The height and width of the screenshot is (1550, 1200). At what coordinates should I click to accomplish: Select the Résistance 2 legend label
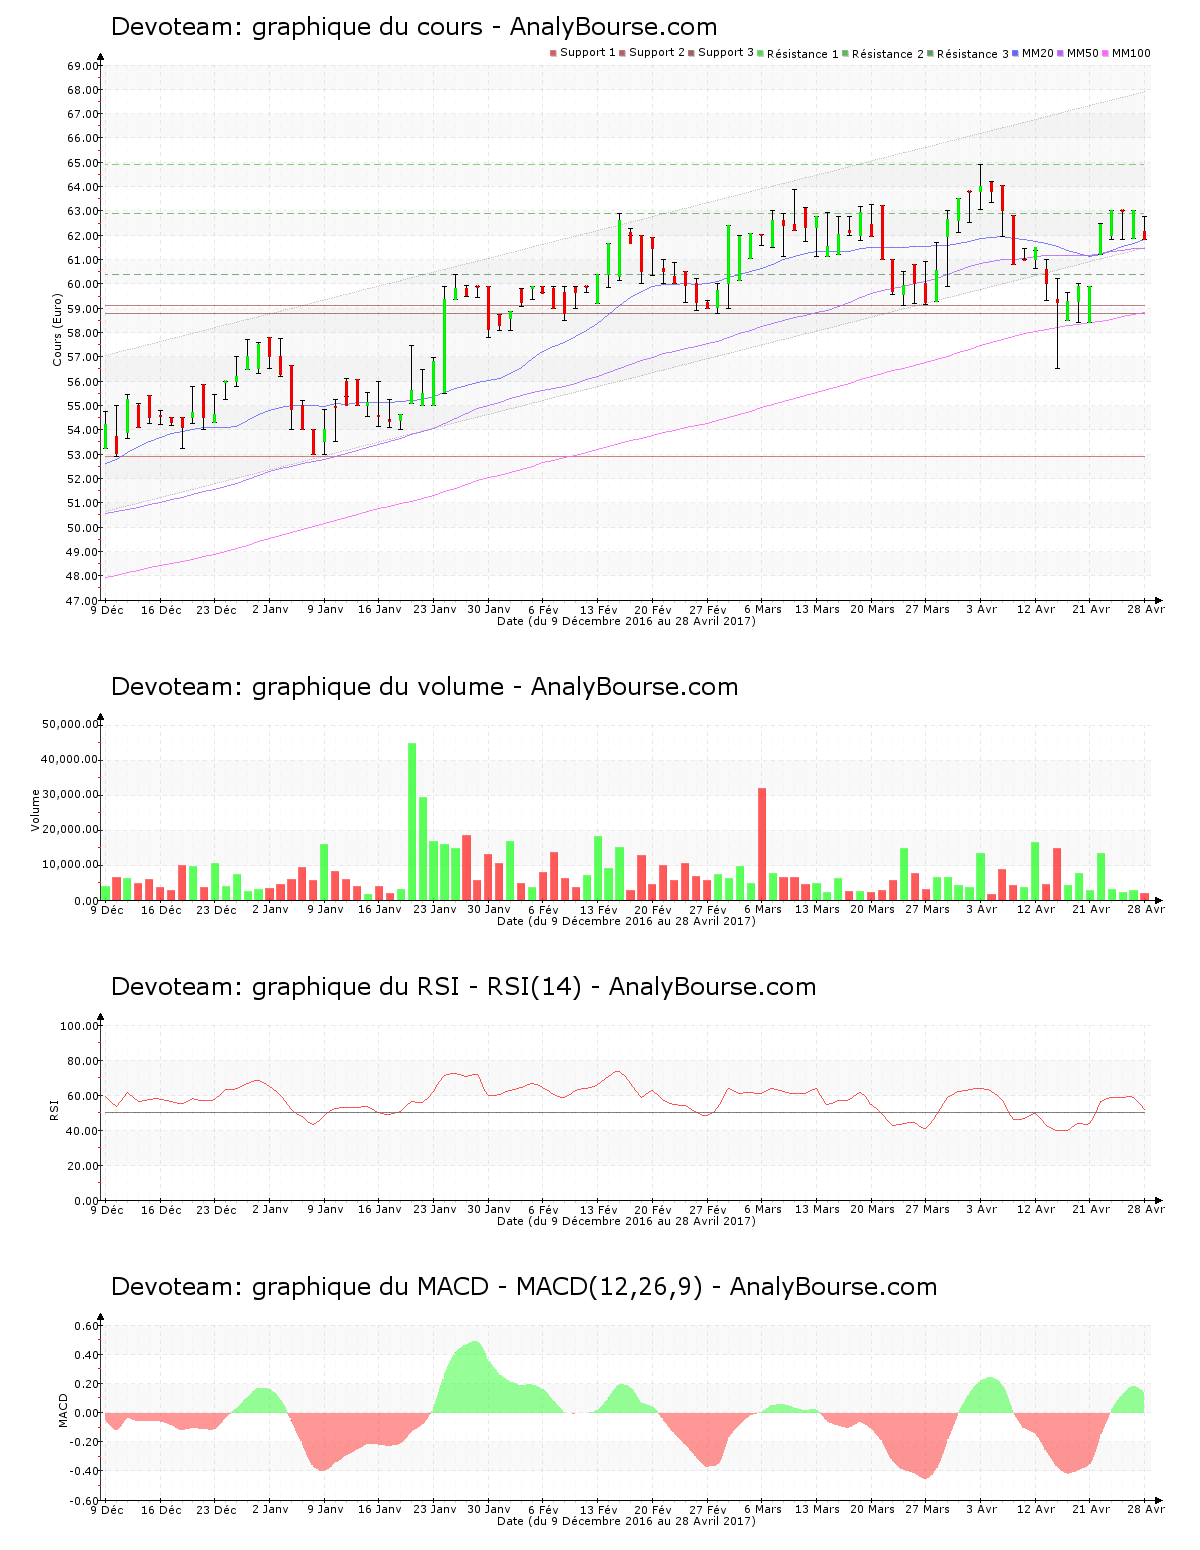pyautogui.click(x=888, y=53)
